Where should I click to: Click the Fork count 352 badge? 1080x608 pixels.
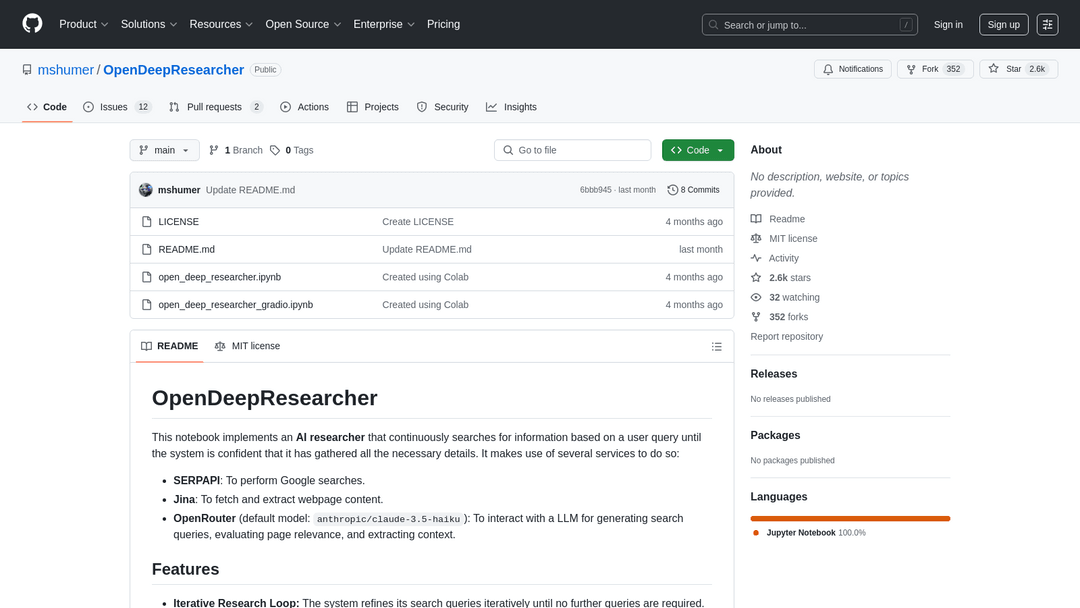click(953, 69)
